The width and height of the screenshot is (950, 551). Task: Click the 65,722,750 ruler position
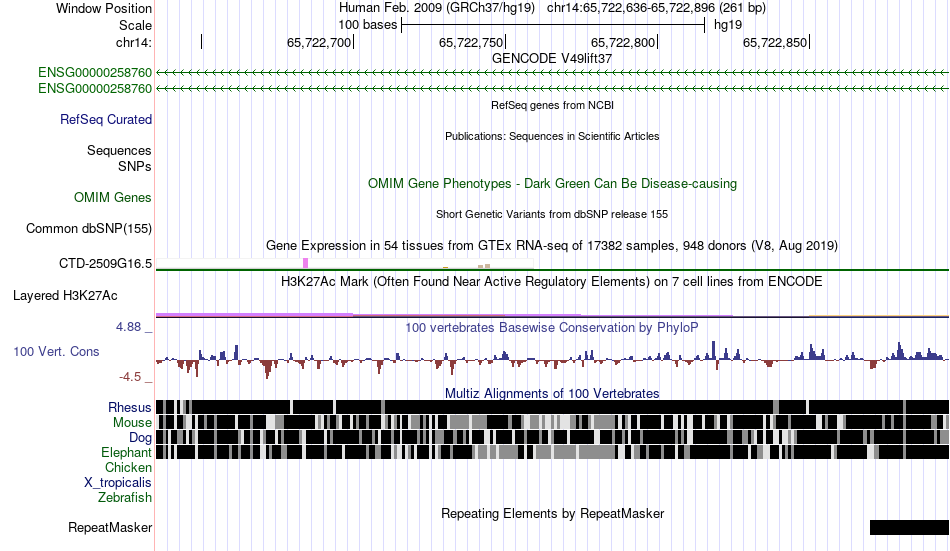coord(471,42)
